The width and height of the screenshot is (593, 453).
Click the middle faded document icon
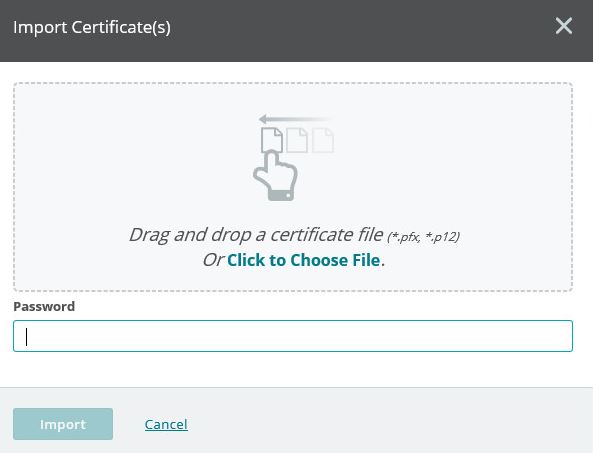pyautogui.click(x=297, y=140)
